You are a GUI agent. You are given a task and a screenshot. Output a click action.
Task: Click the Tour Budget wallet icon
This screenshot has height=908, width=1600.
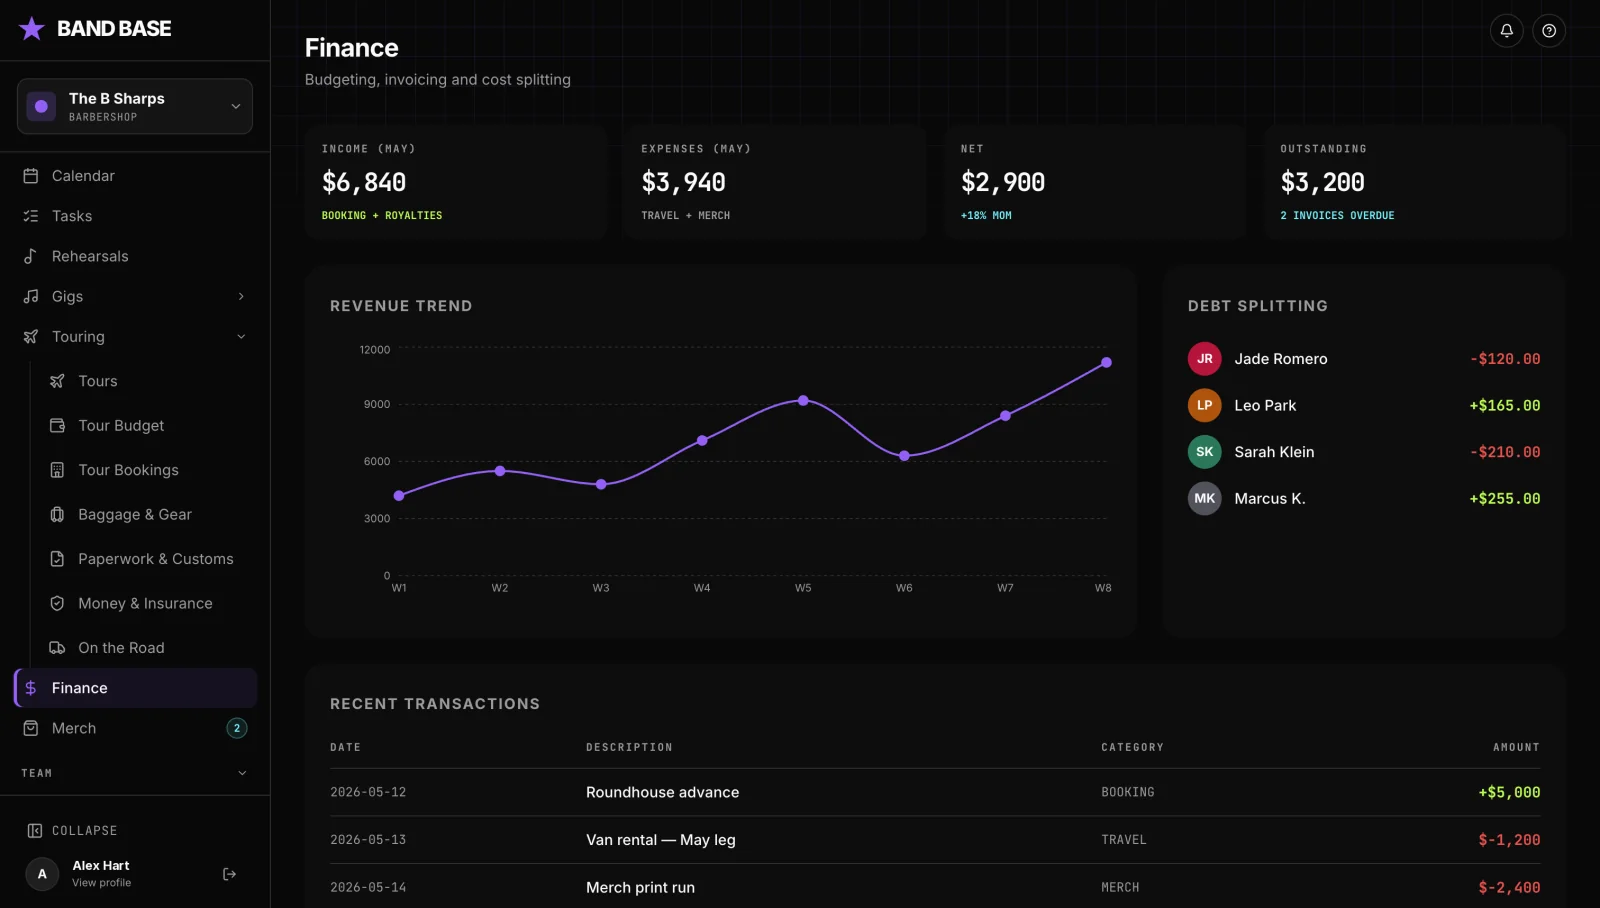[x=57, y=426]
